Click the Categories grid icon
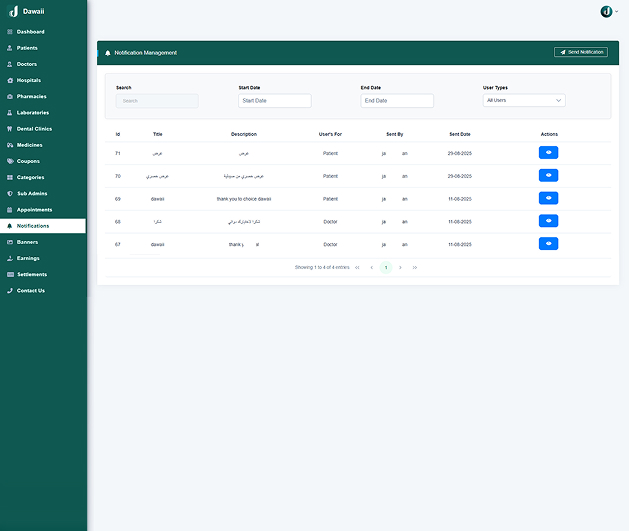 point(10,177)
